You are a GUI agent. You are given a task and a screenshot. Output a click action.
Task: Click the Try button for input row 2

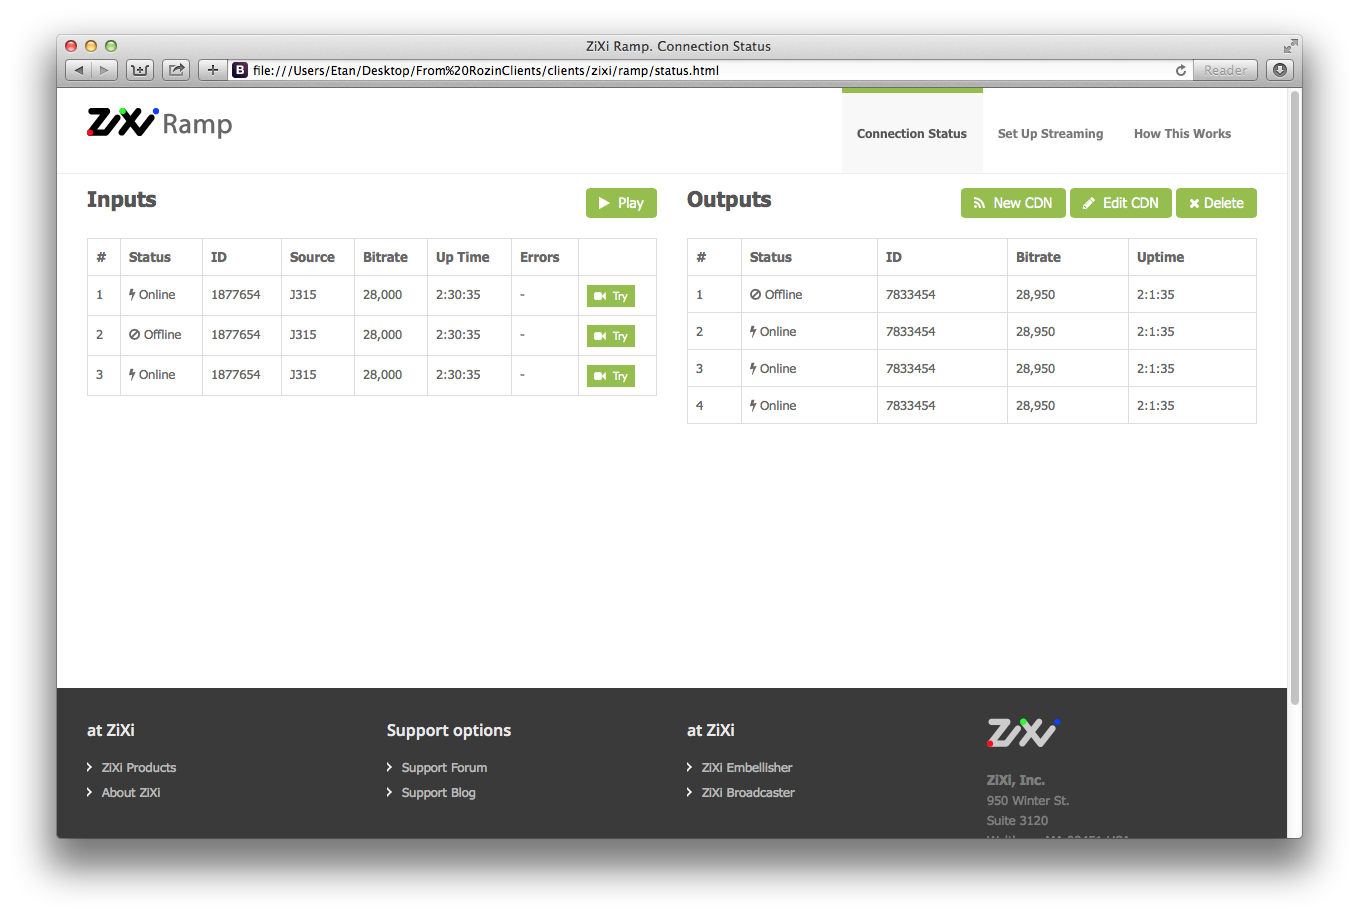pos(611,336)
